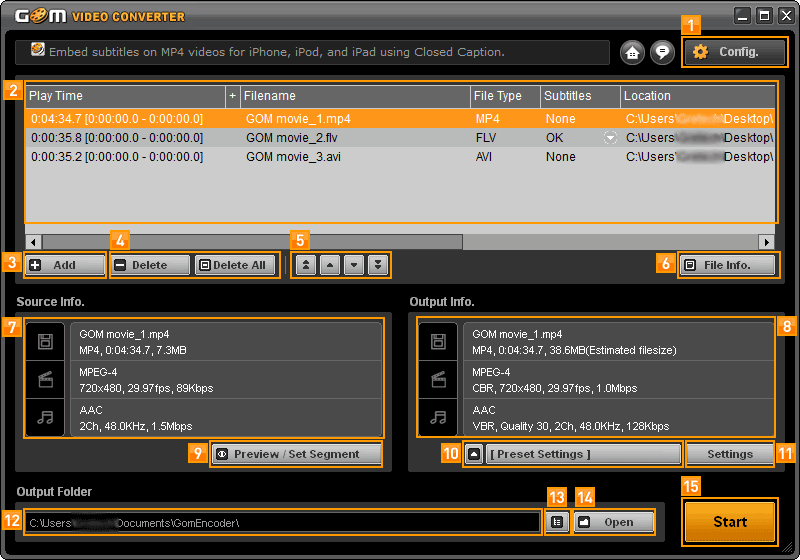Click the output folder browse list icon
The width and height of the screenshot is (800, 560).
click(x=557, y=522)
